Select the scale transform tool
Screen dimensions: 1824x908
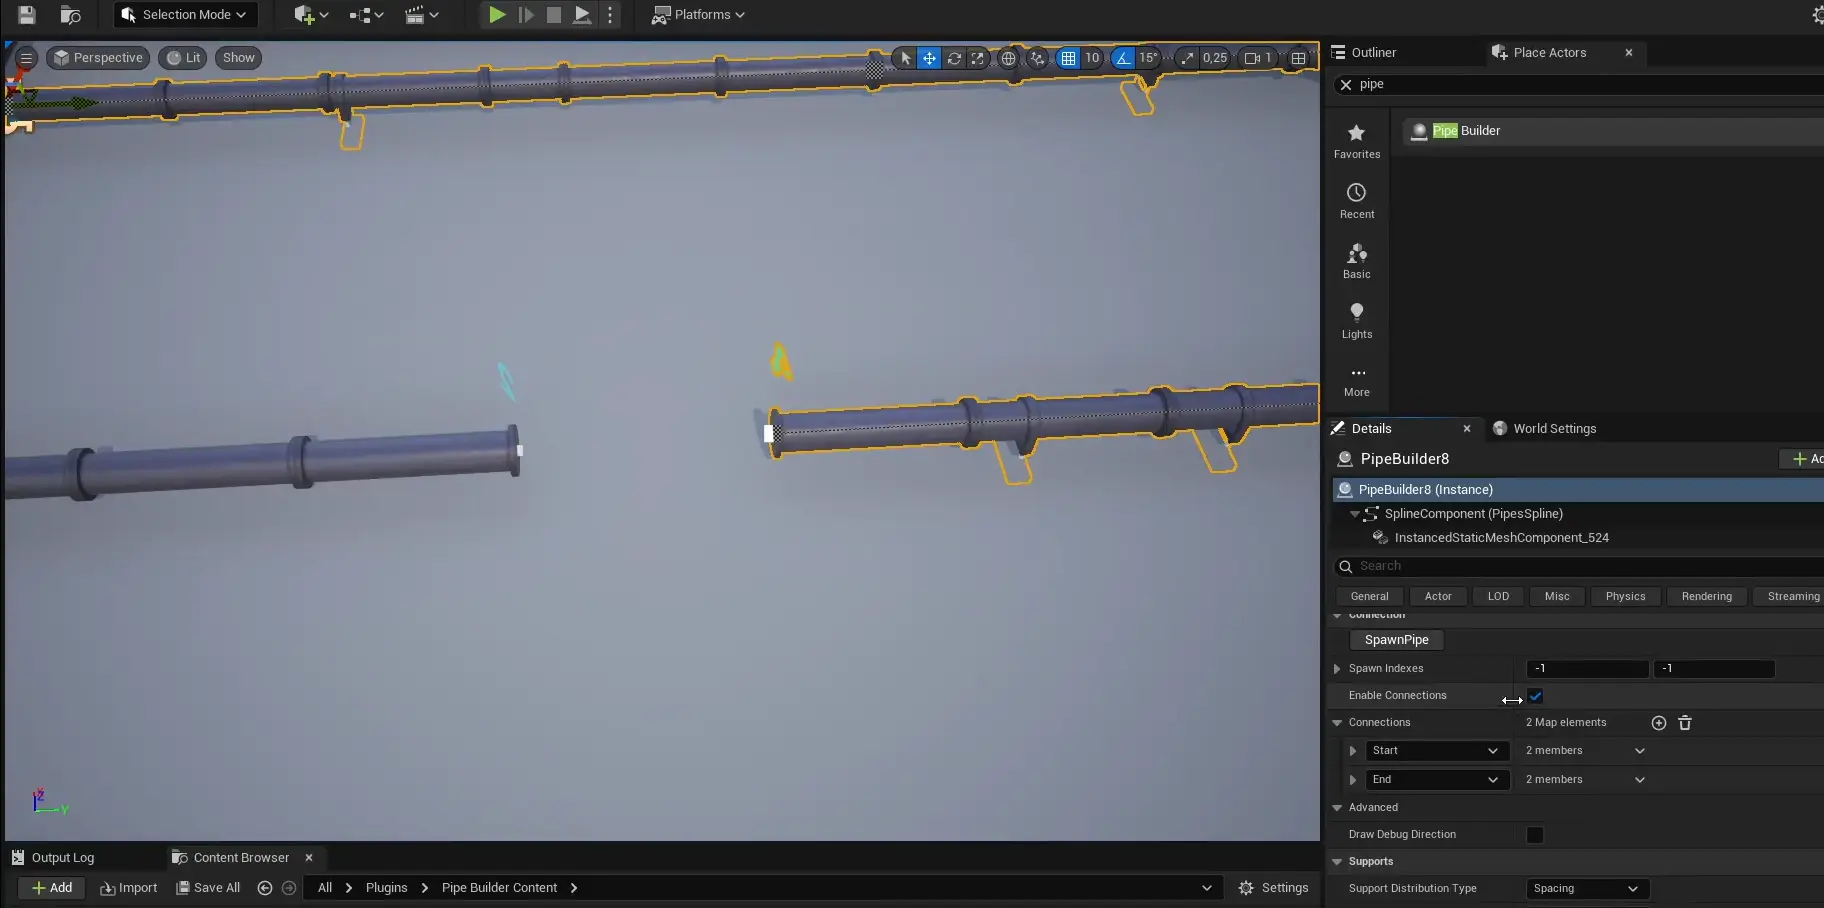coord(978,58)
